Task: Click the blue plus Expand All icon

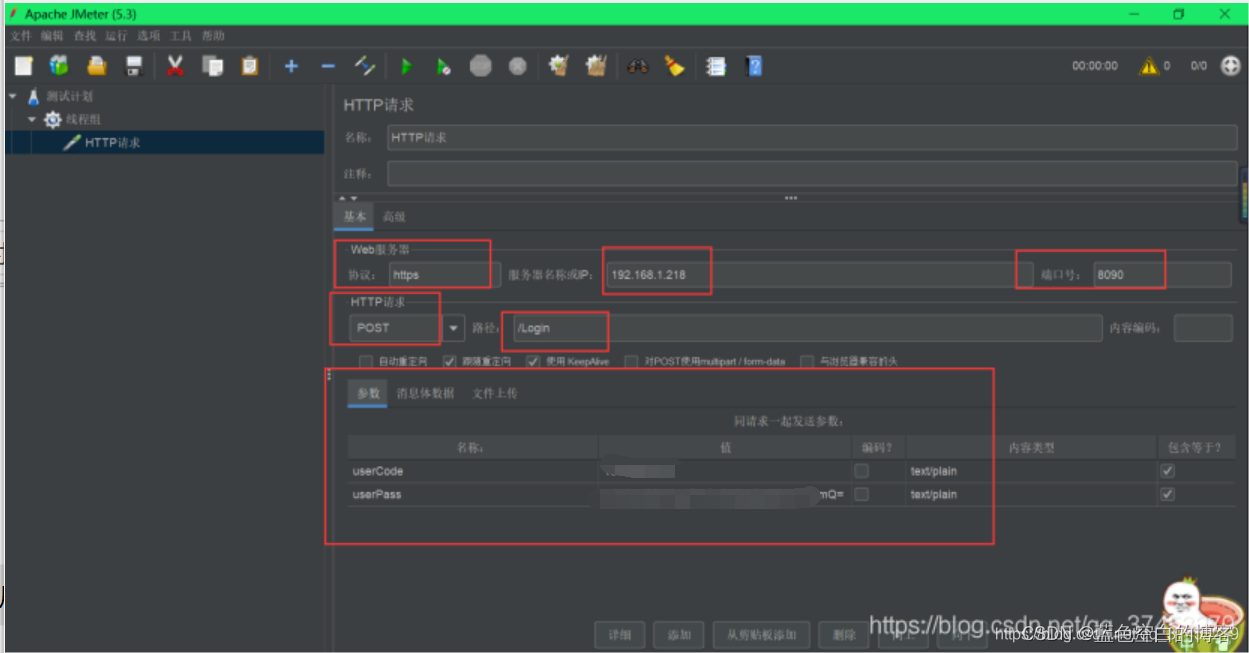Action: (x=291, y=66)
